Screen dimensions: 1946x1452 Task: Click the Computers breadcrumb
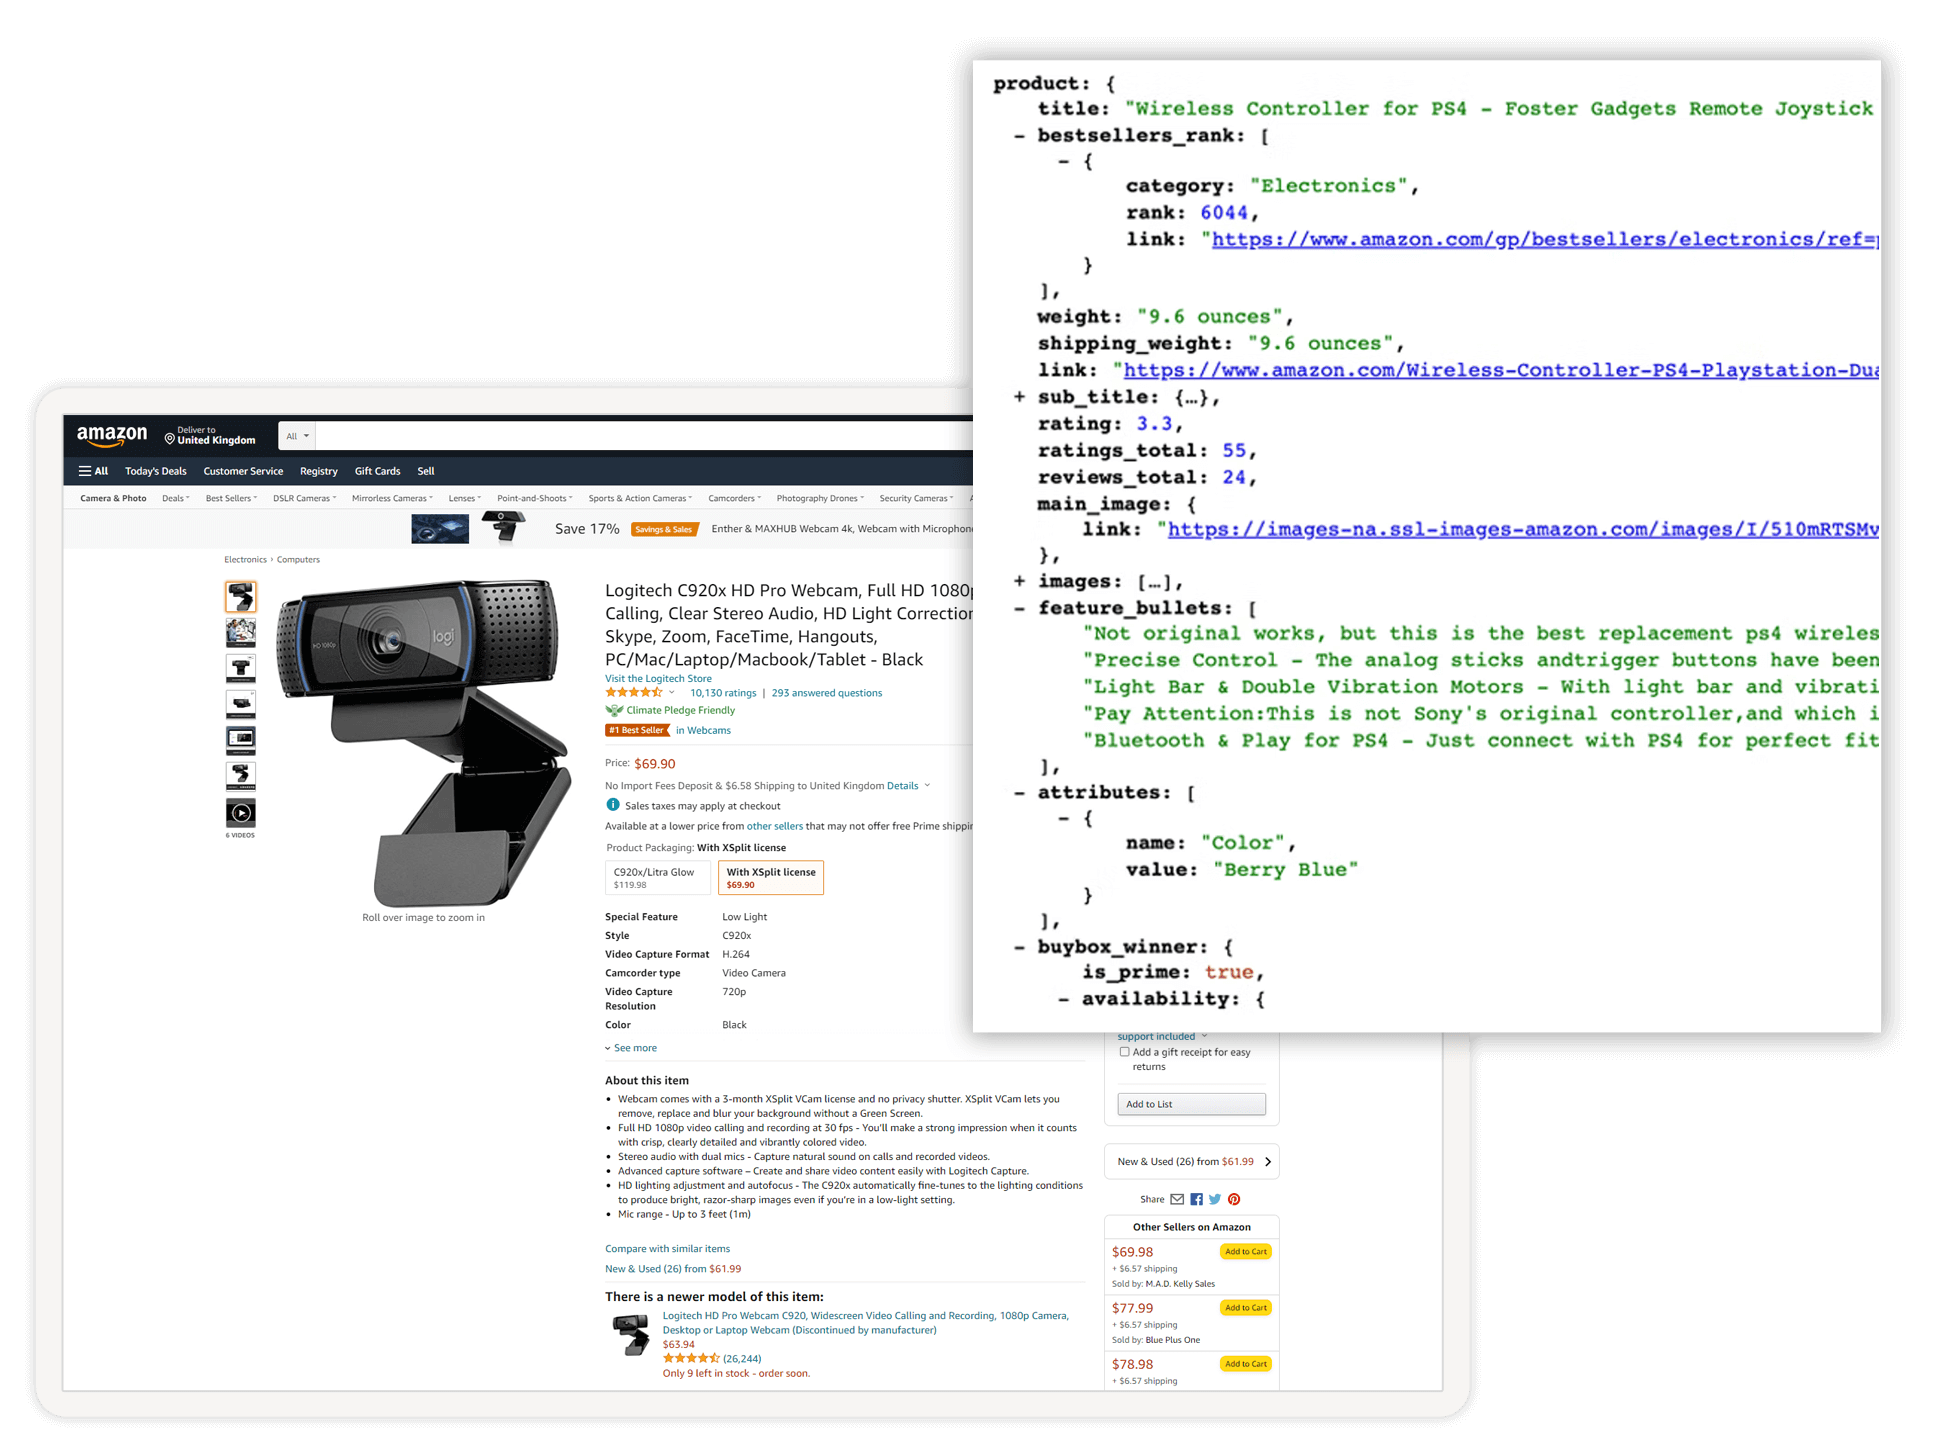point(298,560)
